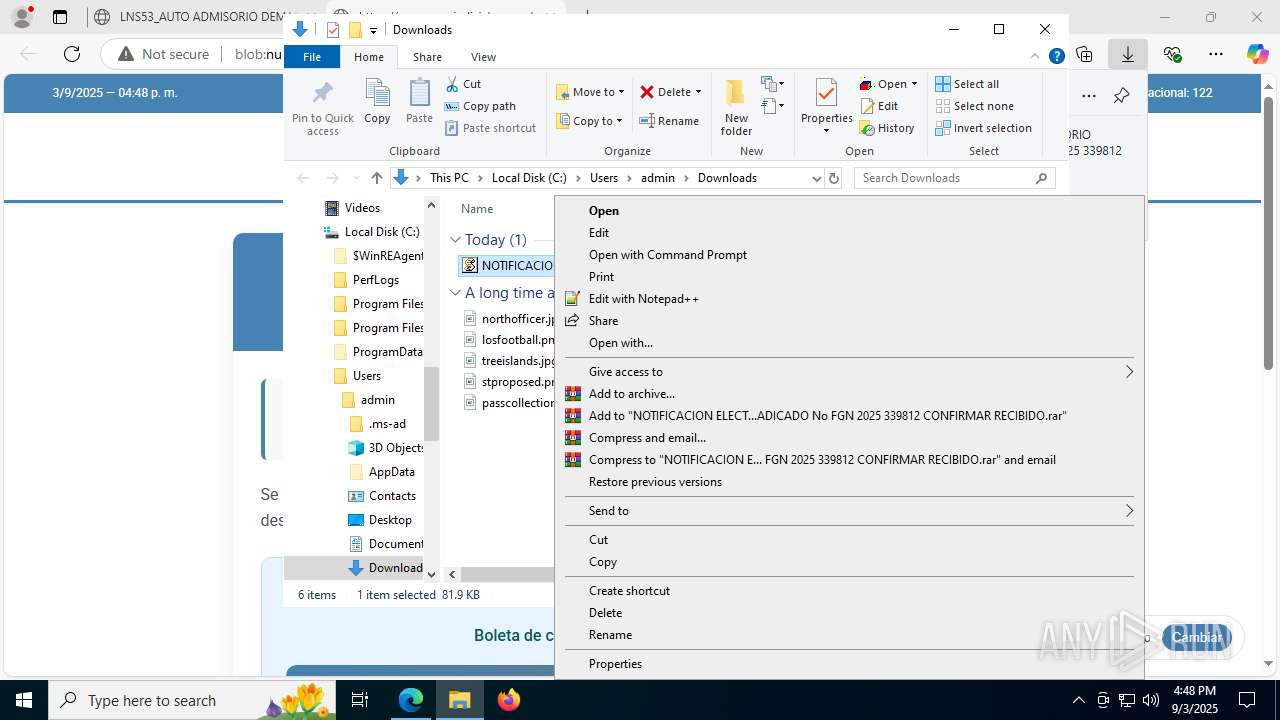The image size is (1280, 720).
Task: Open Microsoft Edge from the taskbar
Action: pyautogui.click(x=412, y=700)
